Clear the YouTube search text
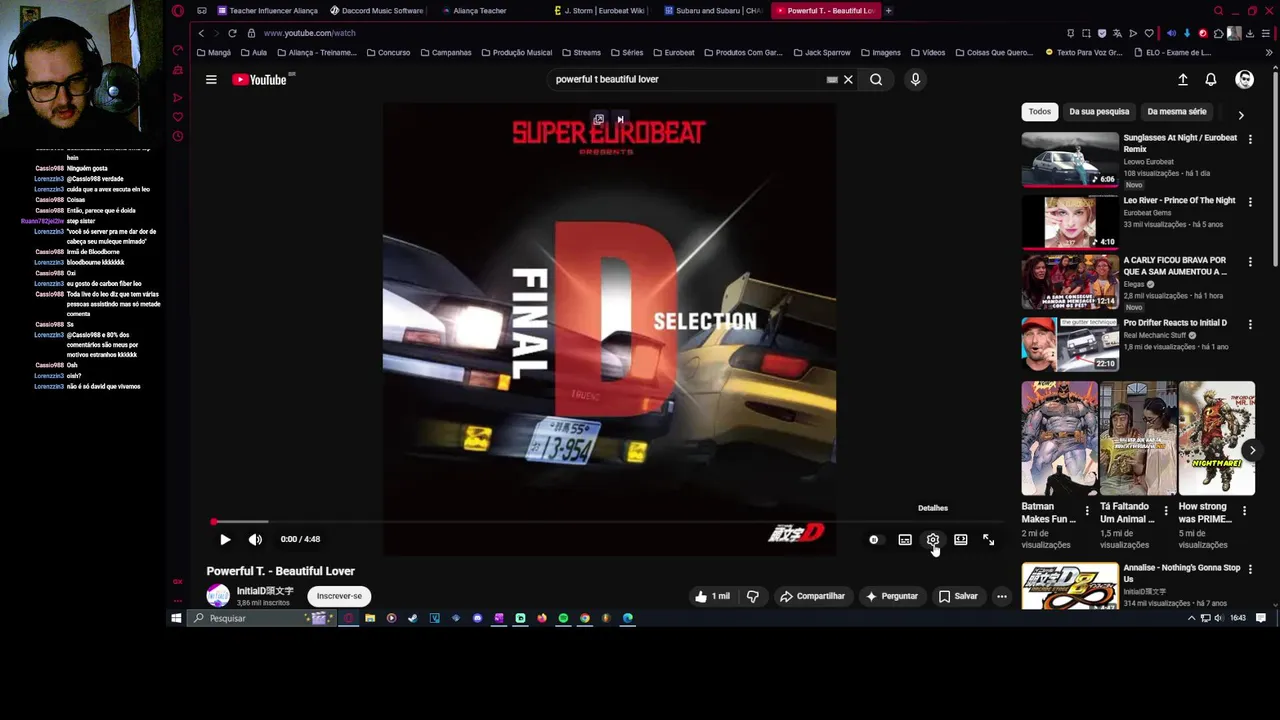This screenshot has width=1280, height=720. pyautogui.click(x=848, y=79)
